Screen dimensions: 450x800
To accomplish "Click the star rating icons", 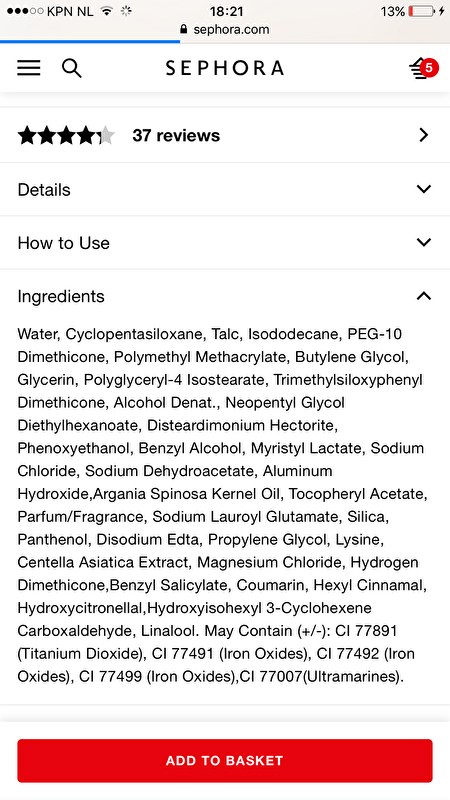I will pos(66,136).
